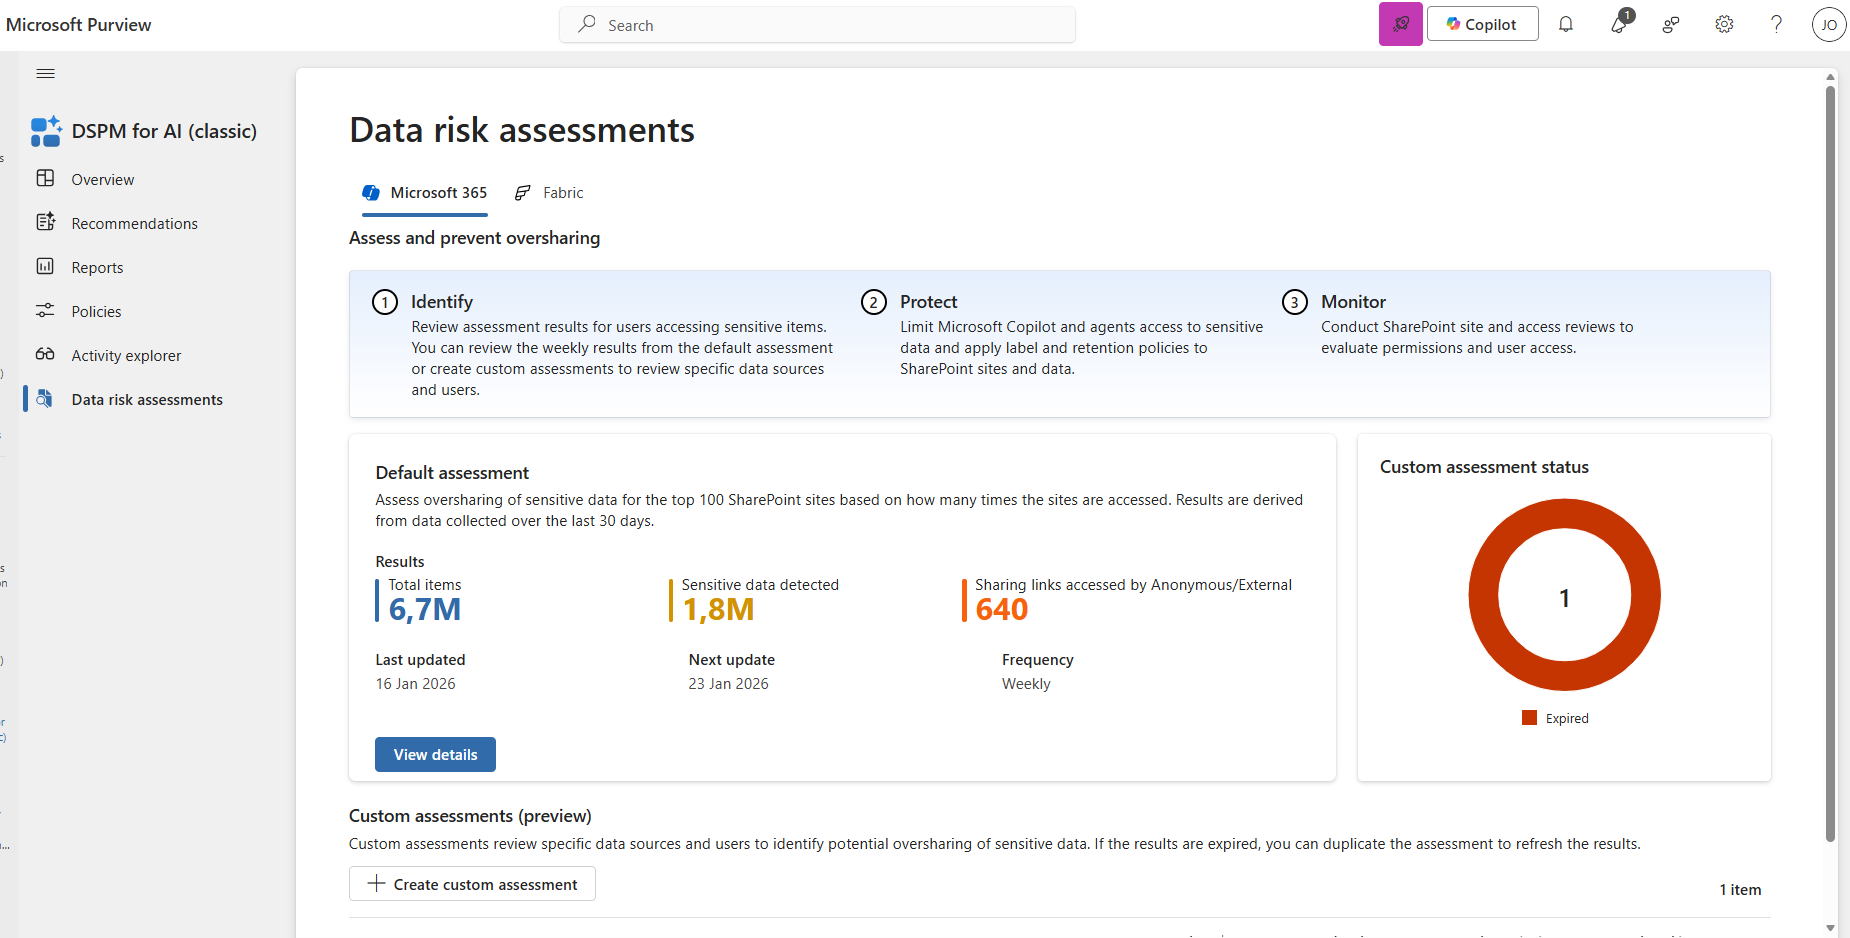The image size is (1850, 938).
Task: Click the Default assessment heading
Action: (x=453, y=473)
